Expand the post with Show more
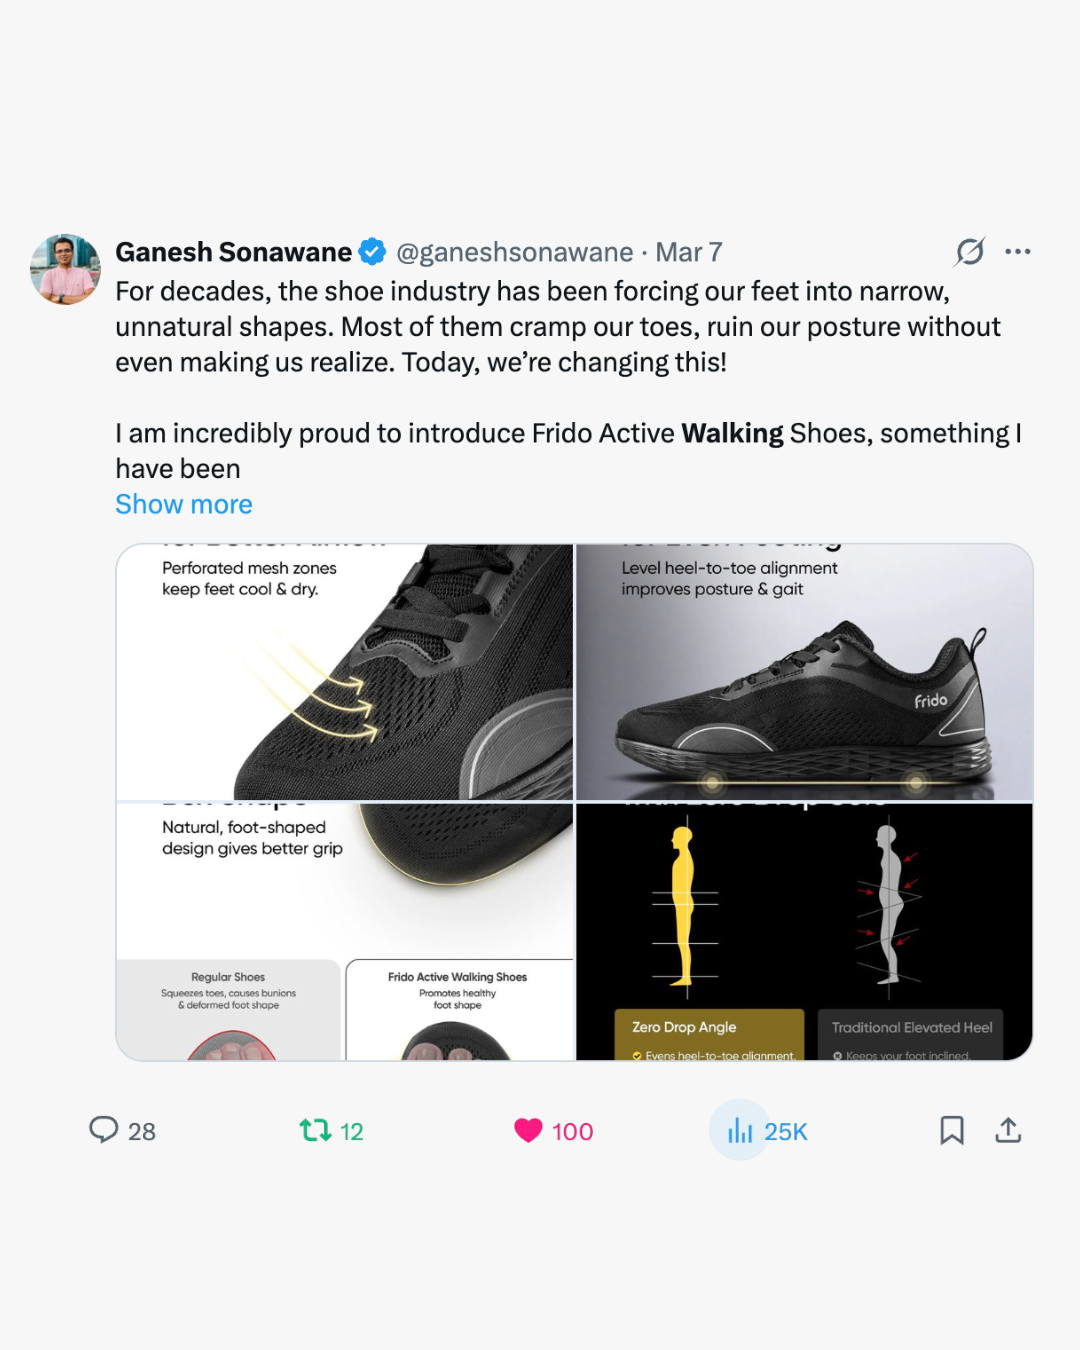 pyautogui.click(x=184, y=504)
